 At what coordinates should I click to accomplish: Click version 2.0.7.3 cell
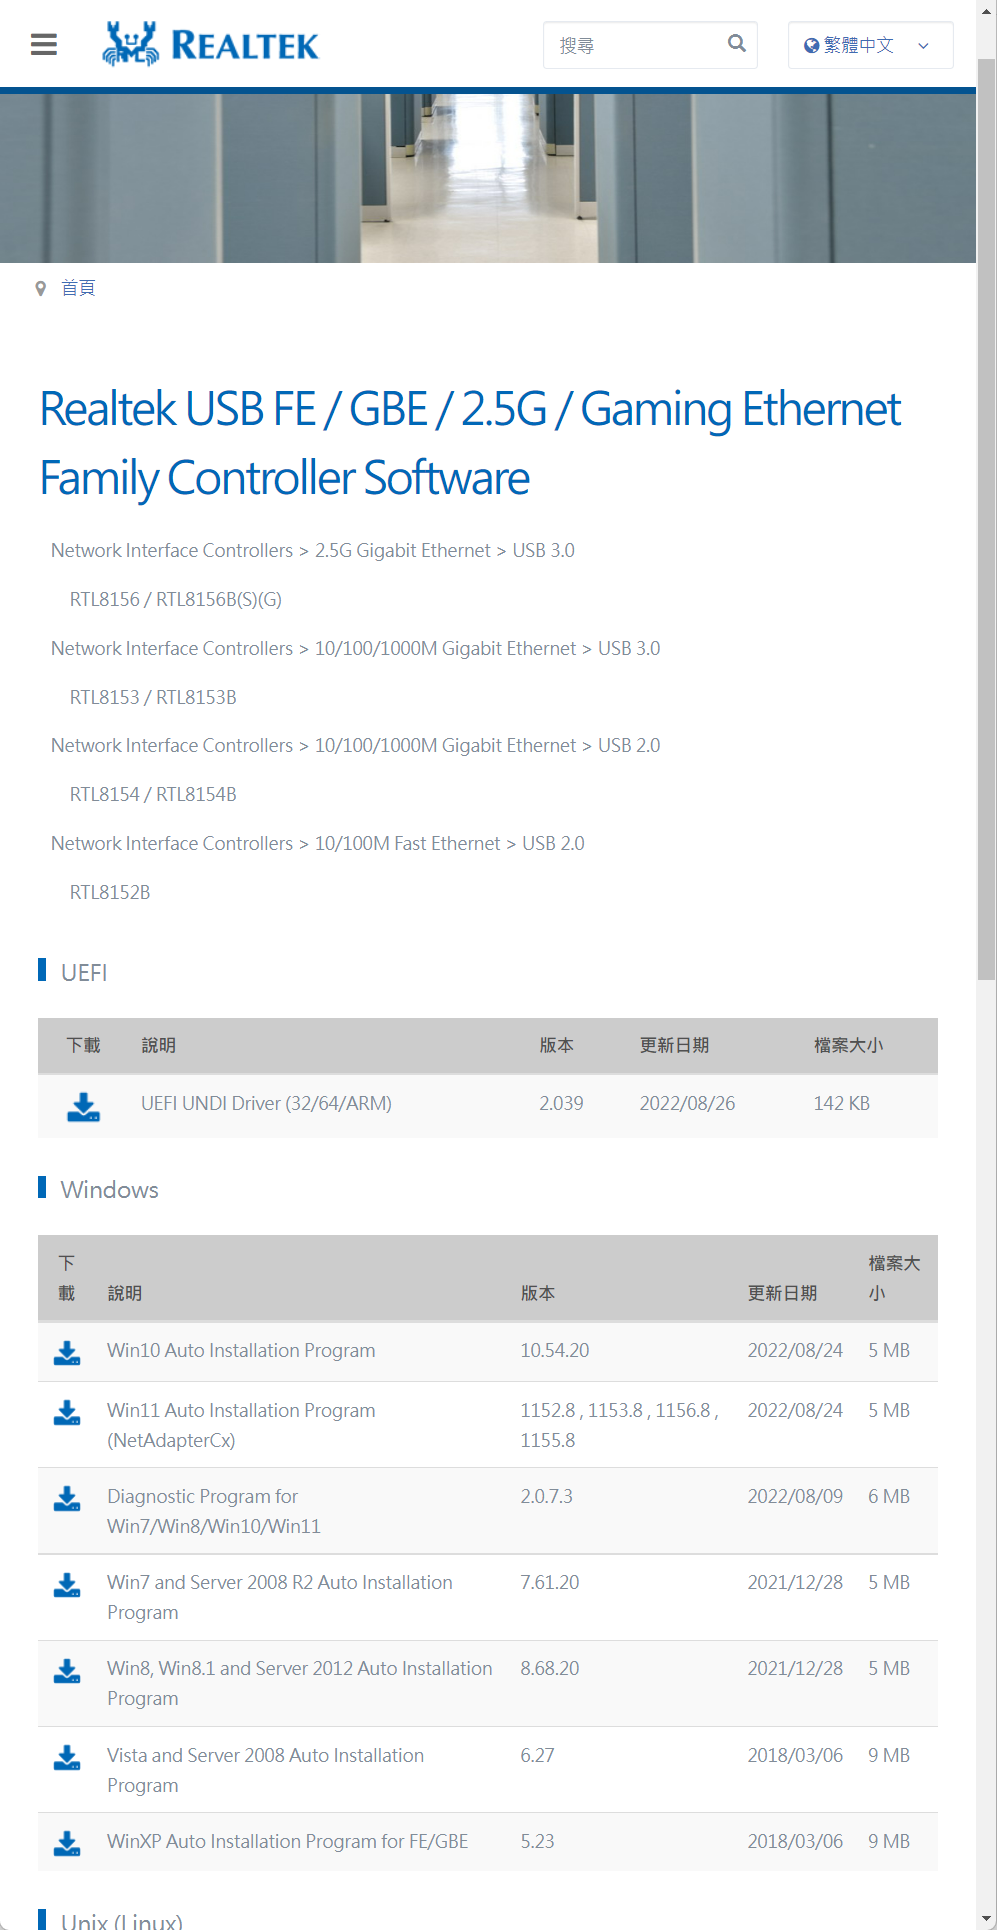546,1496
